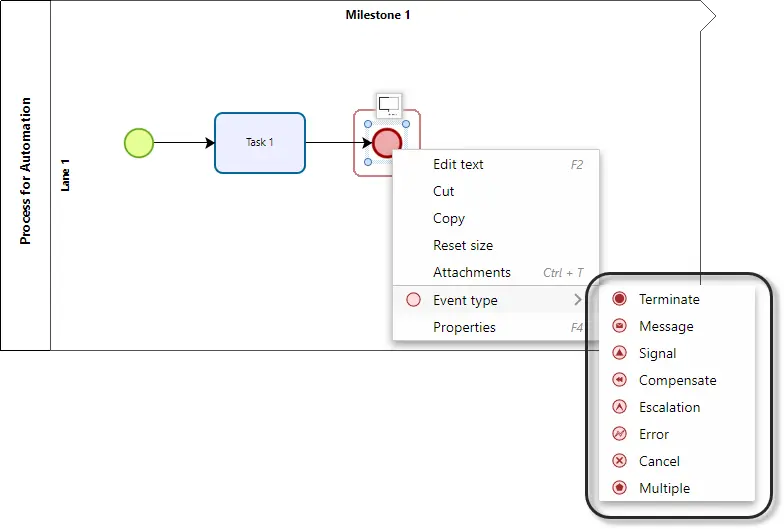This screenshot has width=784, height=529.
Task: Open the annotation attach icon above end event
Action: coord(389,106)
